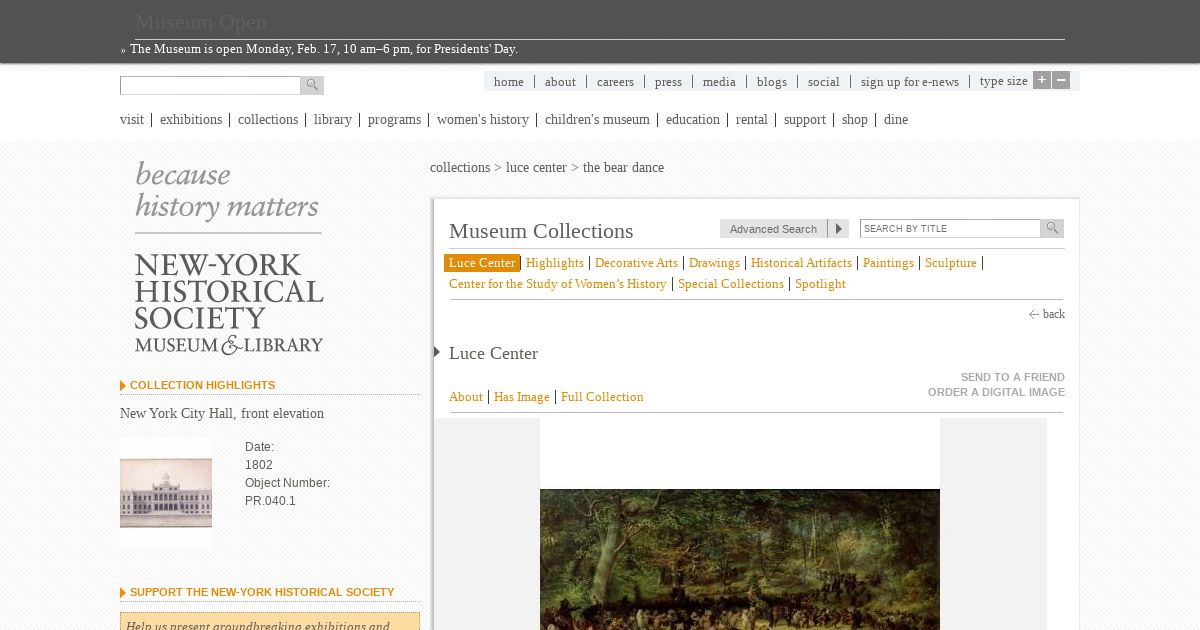Image resolution: width=1200 pixels, height=630 pixels.
Task: Click luce center breadcrumb link
Action: click(x=536, y=168)
